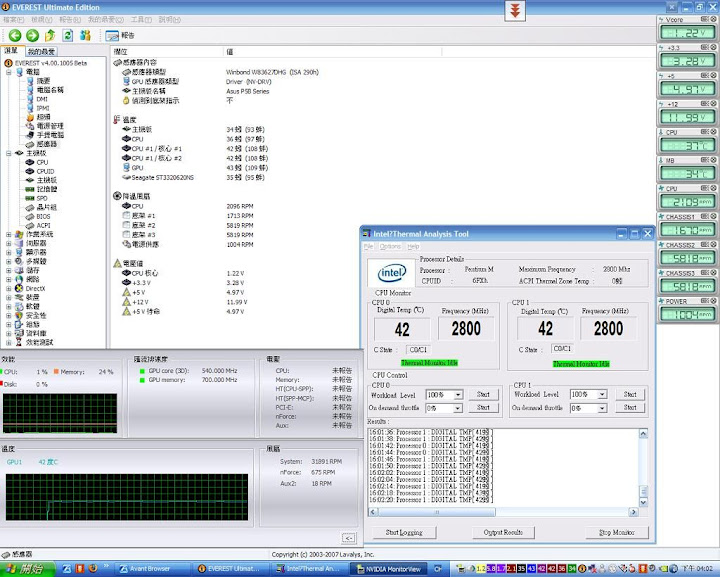Switch to the 我的最愛 favorites tab
This screenshot has height=577, width=720.
click(x=41, y=50)
